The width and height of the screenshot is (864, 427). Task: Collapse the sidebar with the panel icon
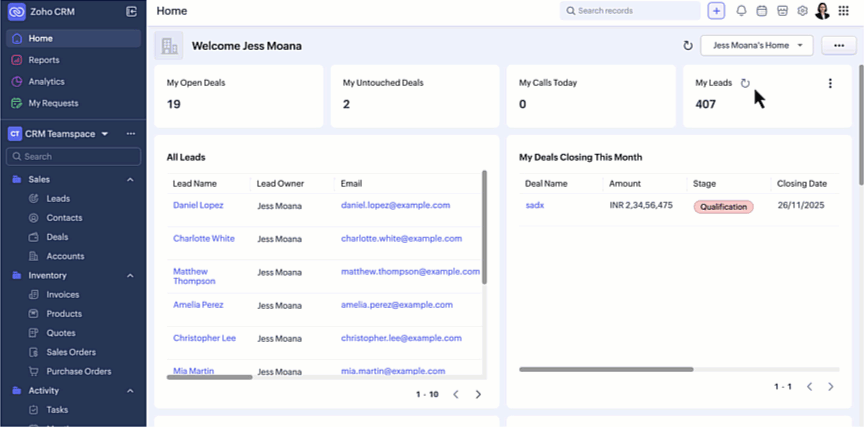131,11
